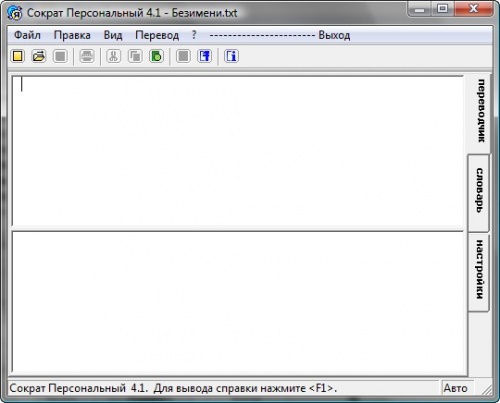The width and height of the screenshot is (500, 403).
Task: Click inside the lower translation output area
Action: [238, 302]
